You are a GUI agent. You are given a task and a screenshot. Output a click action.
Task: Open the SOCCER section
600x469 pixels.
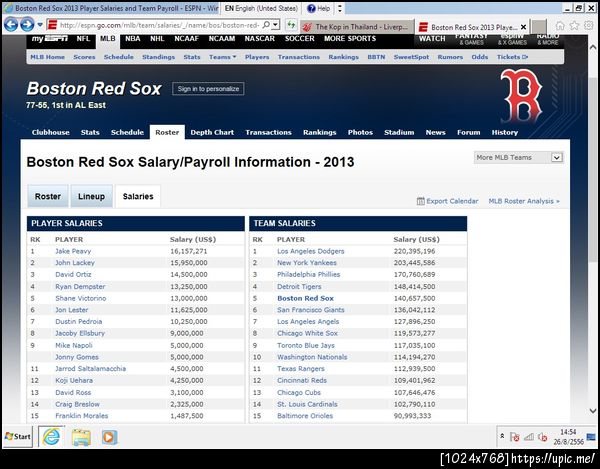pos(300,39)
